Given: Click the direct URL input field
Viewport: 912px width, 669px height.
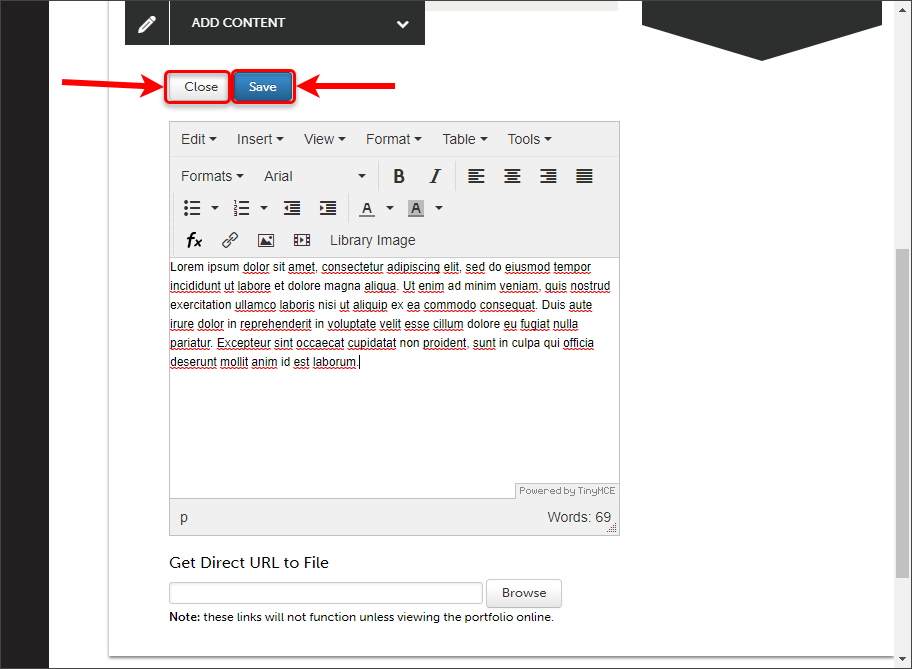Looking at the screenshot, I should tap(325, 593).
